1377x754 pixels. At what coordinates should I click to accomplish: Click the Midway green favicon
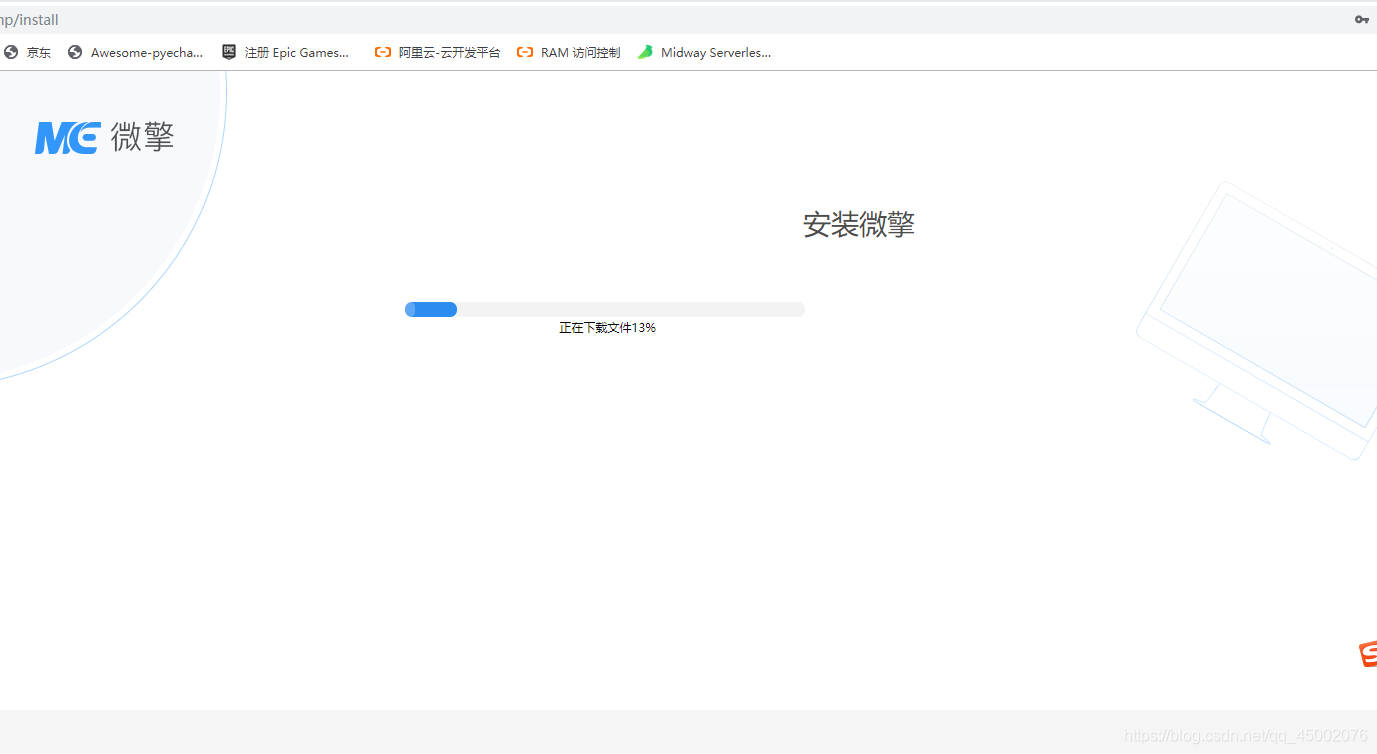tap(646, 53)
